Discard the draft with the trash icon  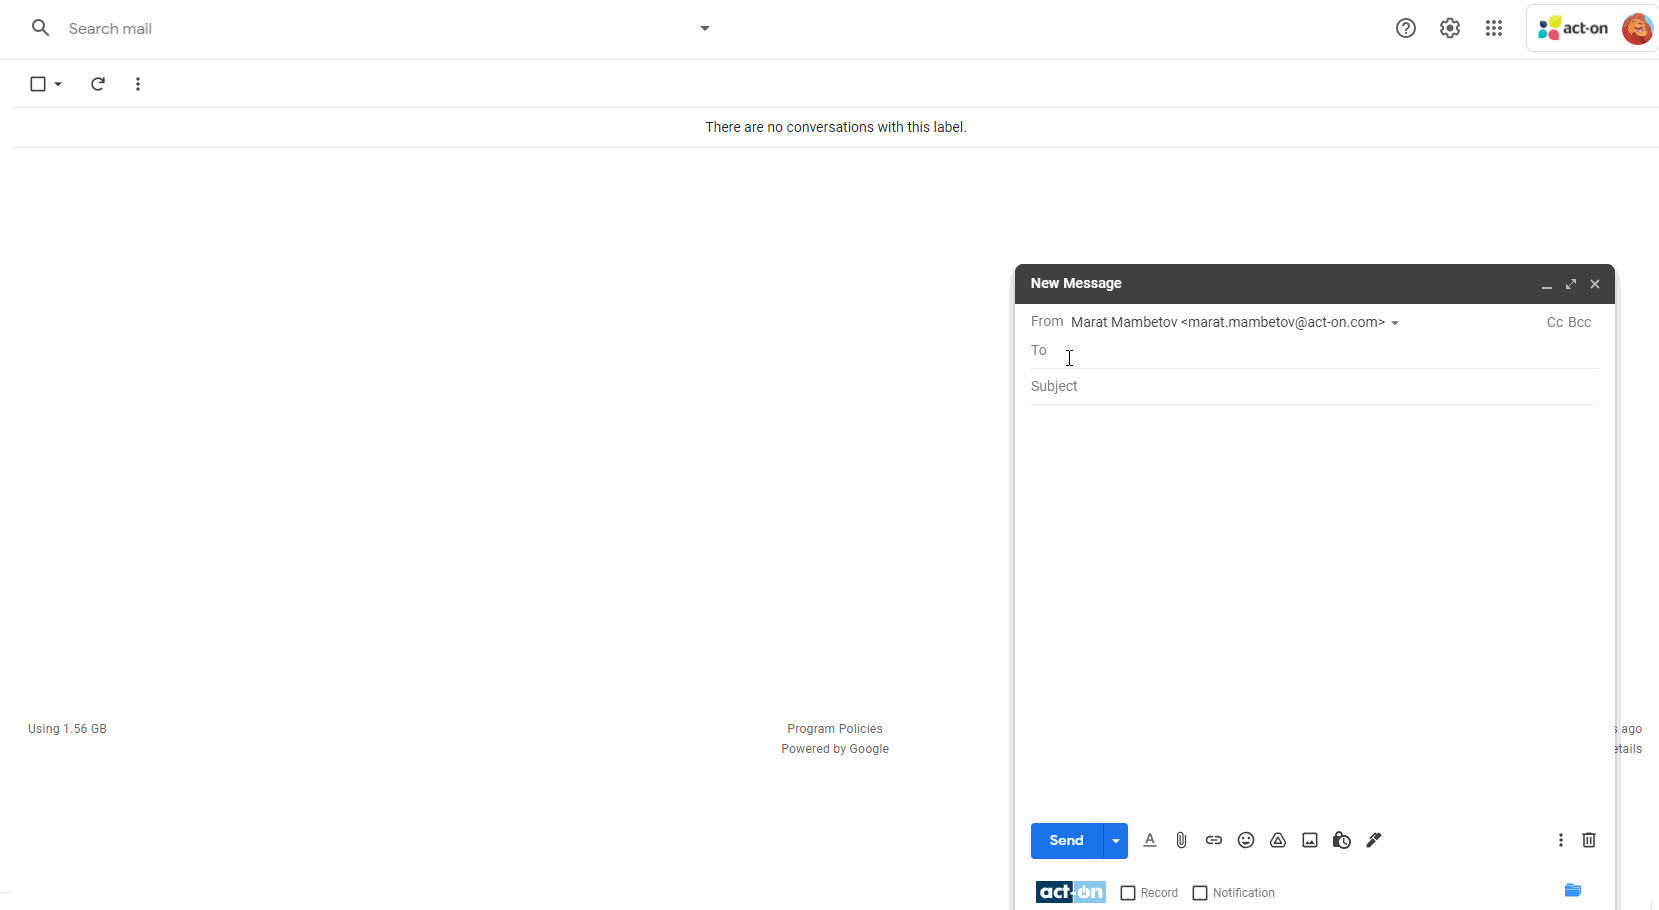tap(1589, 840)
